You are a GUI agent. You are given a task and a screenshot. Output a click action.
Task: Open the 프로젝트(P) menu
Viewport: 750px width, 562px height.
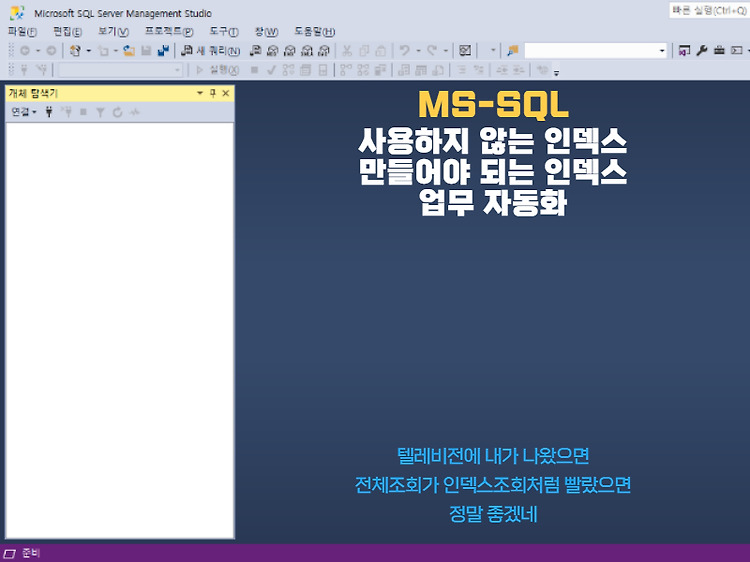point(169,32)
